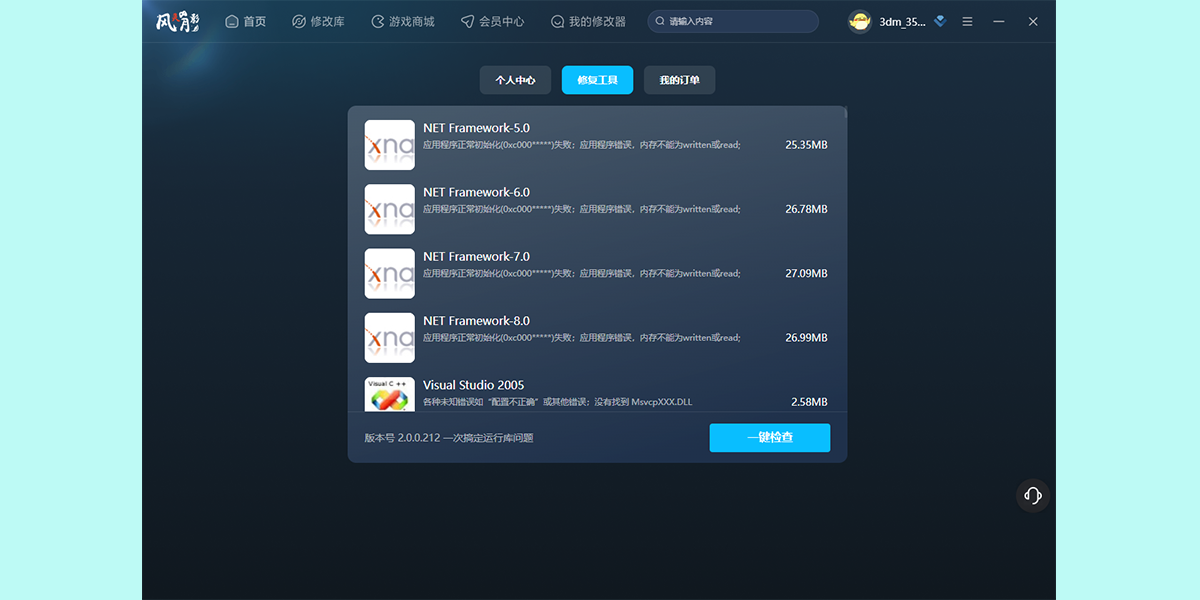Screen dimensions: 1200x600
Task: Click the xna icon for NET Framework-5.0
Action: click(389, 144)
